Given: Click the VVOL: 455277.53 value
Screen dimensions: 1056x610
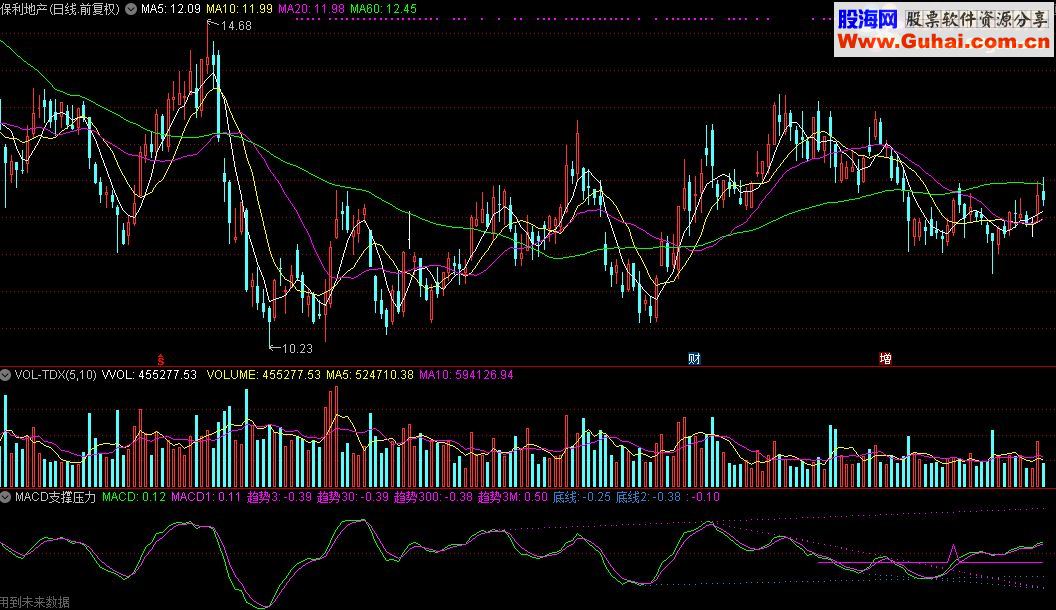Looking at the screenshot, I should (150, 374).
